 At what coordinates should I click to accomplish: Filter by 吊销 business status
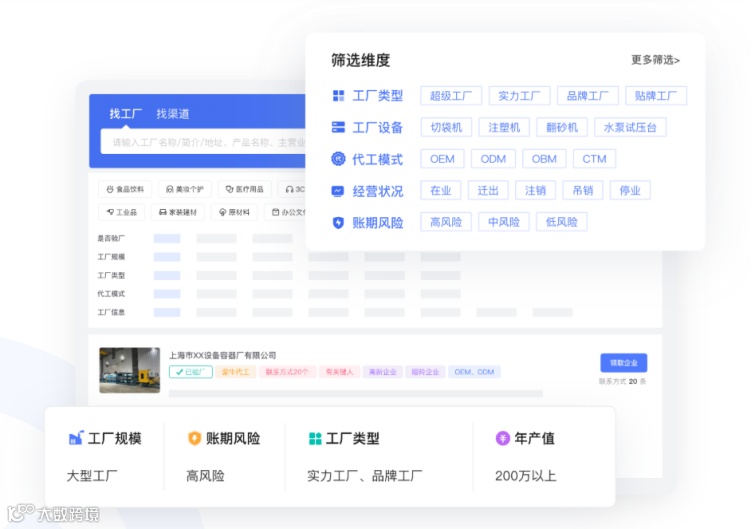[583, 190]
